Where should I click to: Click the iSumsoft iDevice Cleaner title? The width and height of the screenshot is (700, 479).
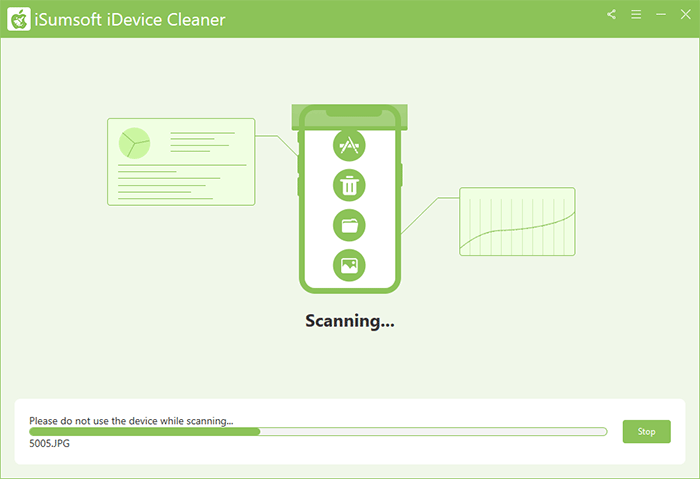pyautogui.click(x=130, y=20)
